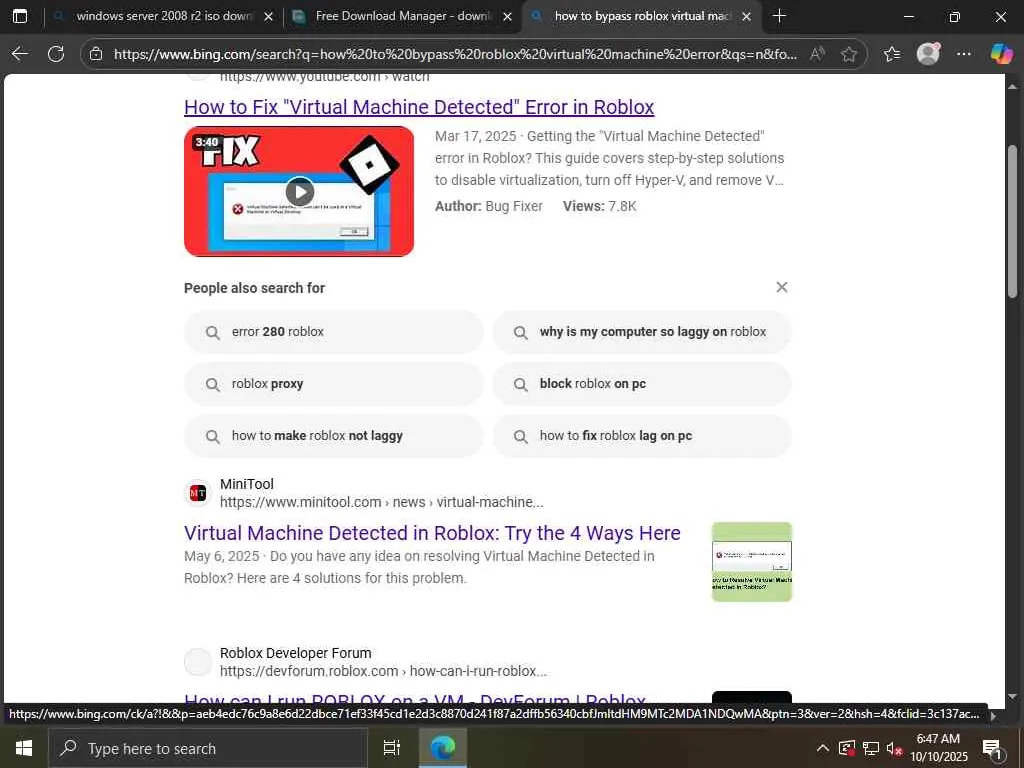Open Roblox Developer Forum site name
This screenshot has height=768, width=1024.
pyautogui.click(x=296, y=653)
